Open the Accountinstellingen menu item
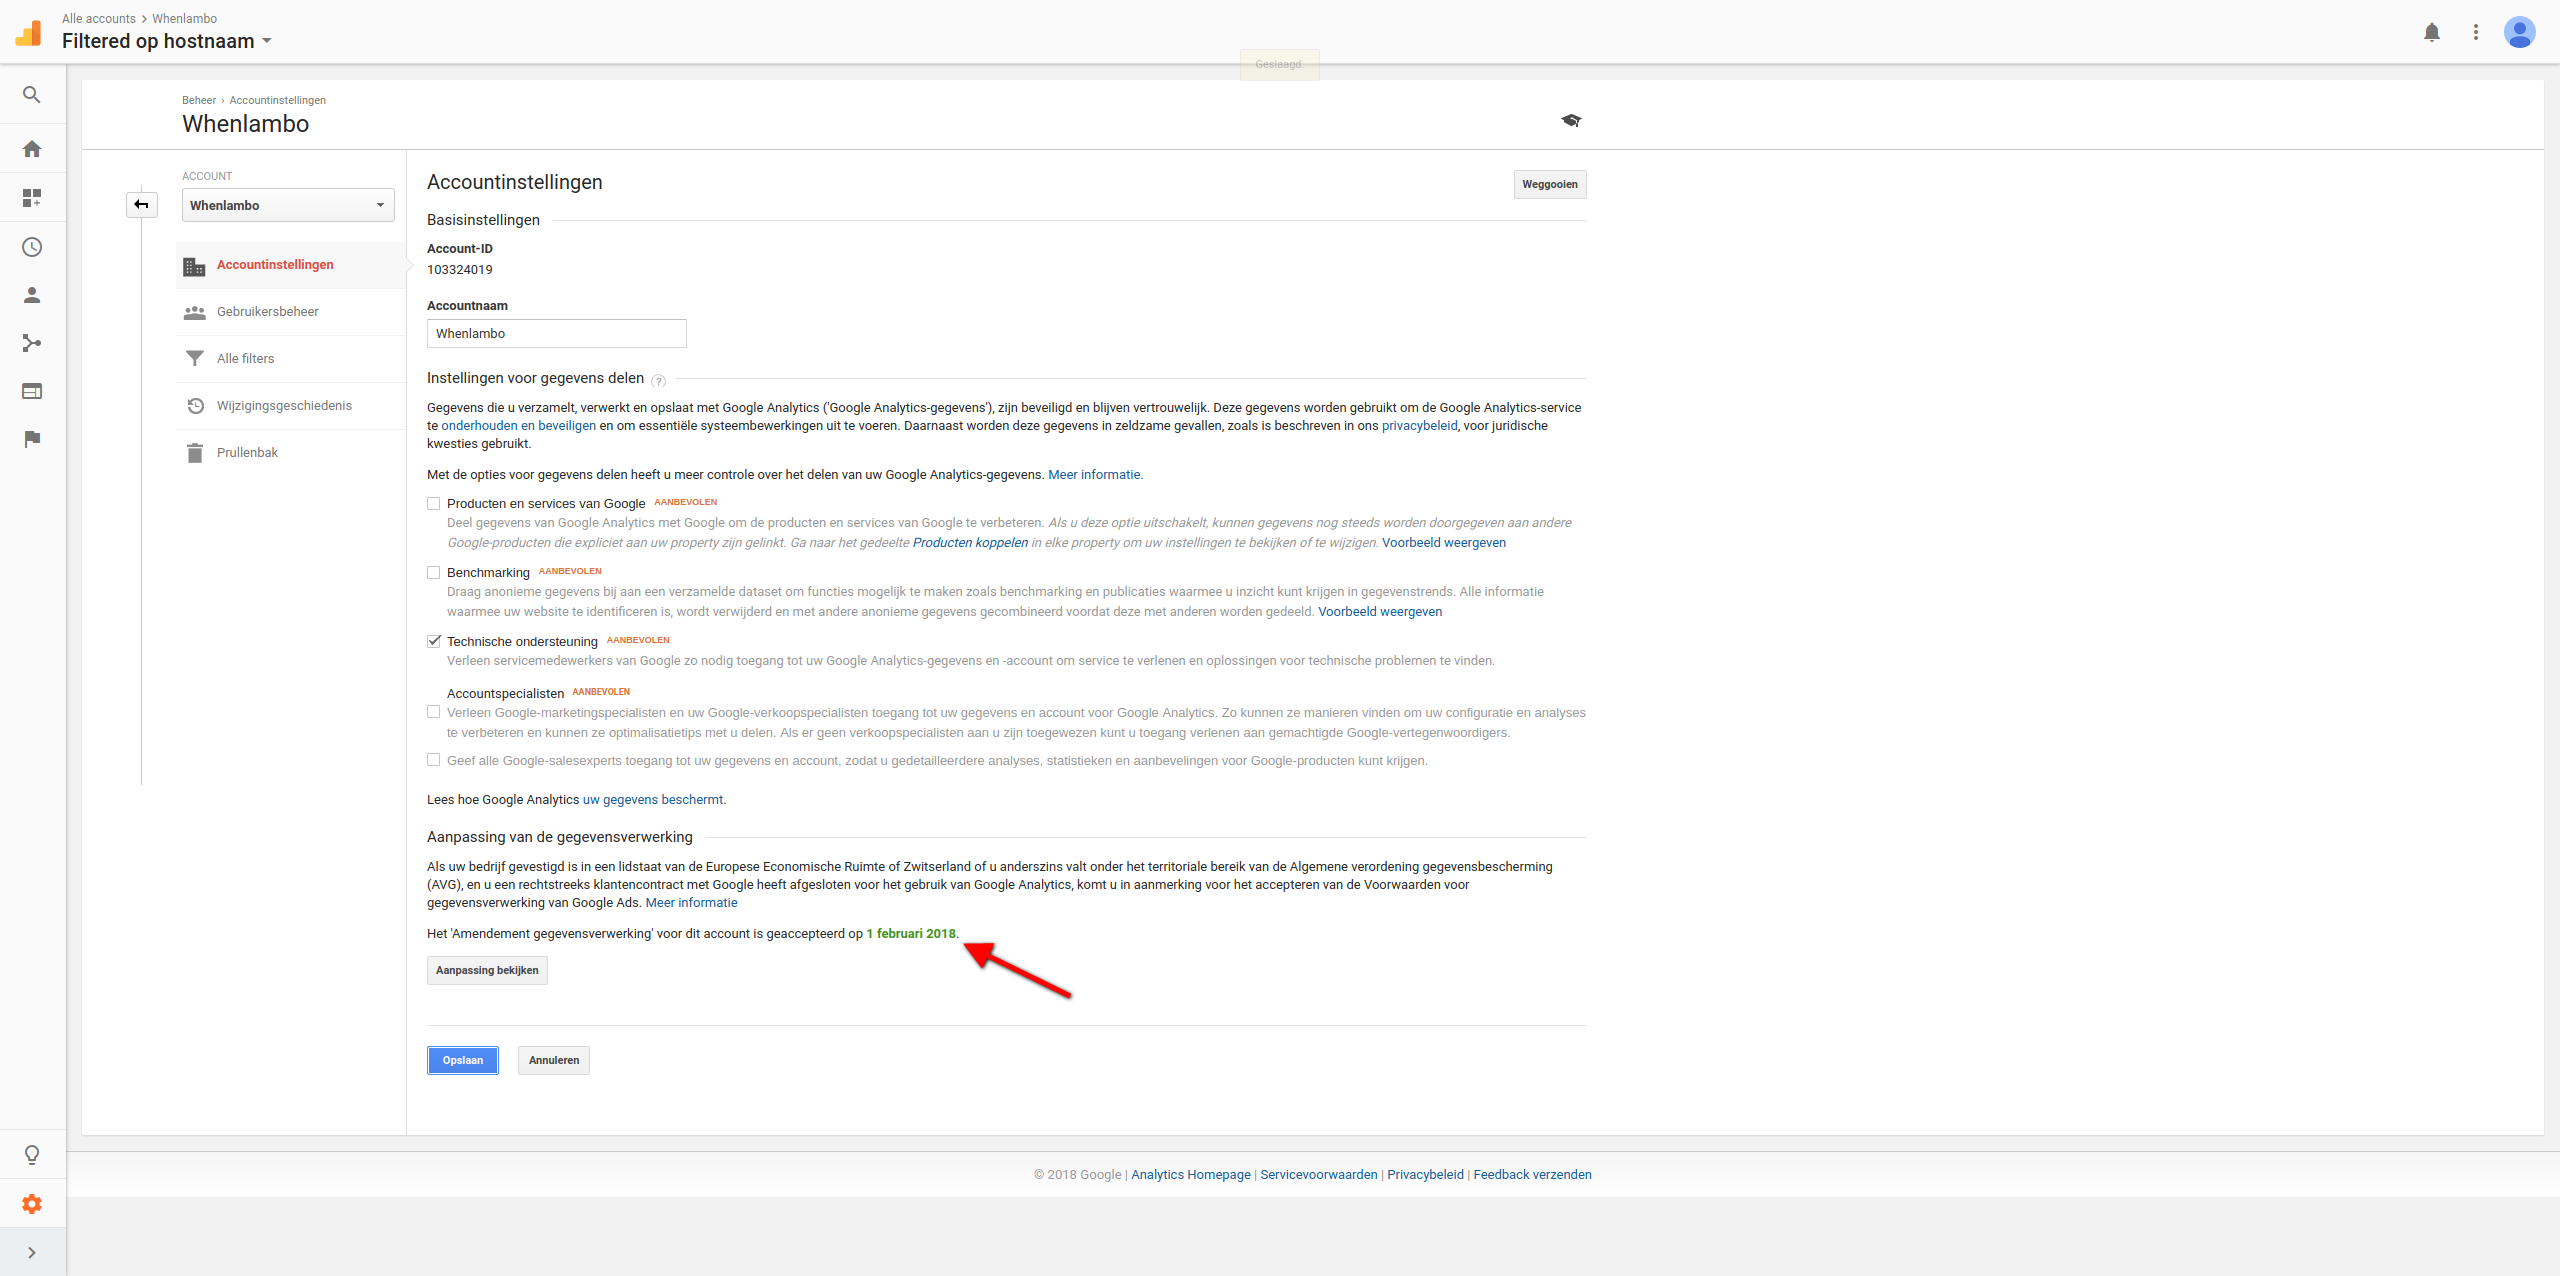Image resolution: width=2560 pixels, height=1276 pixels. 291,265
